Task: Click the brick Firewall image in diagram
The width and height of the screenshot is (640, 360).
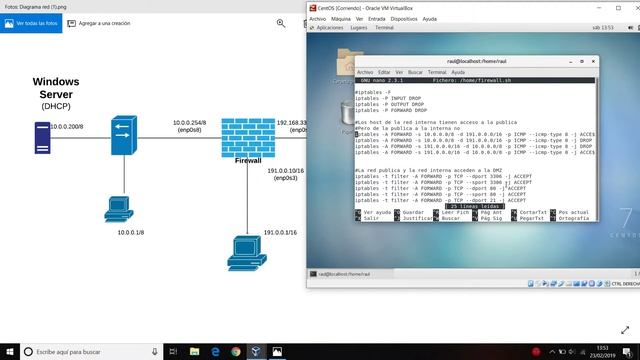Action: tap(248, 138)
